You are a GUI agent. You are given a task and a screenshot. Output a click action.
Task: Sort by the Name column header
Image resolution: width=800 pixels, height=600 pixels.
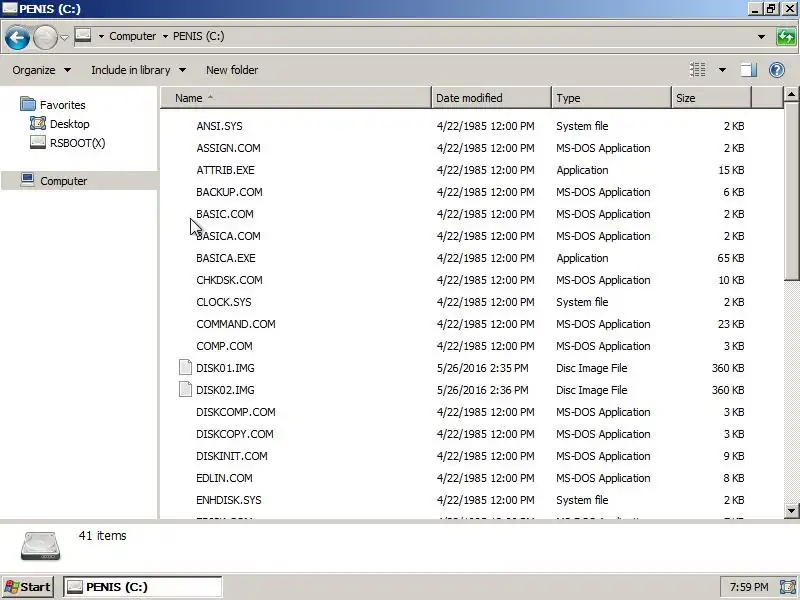[296, 98]
